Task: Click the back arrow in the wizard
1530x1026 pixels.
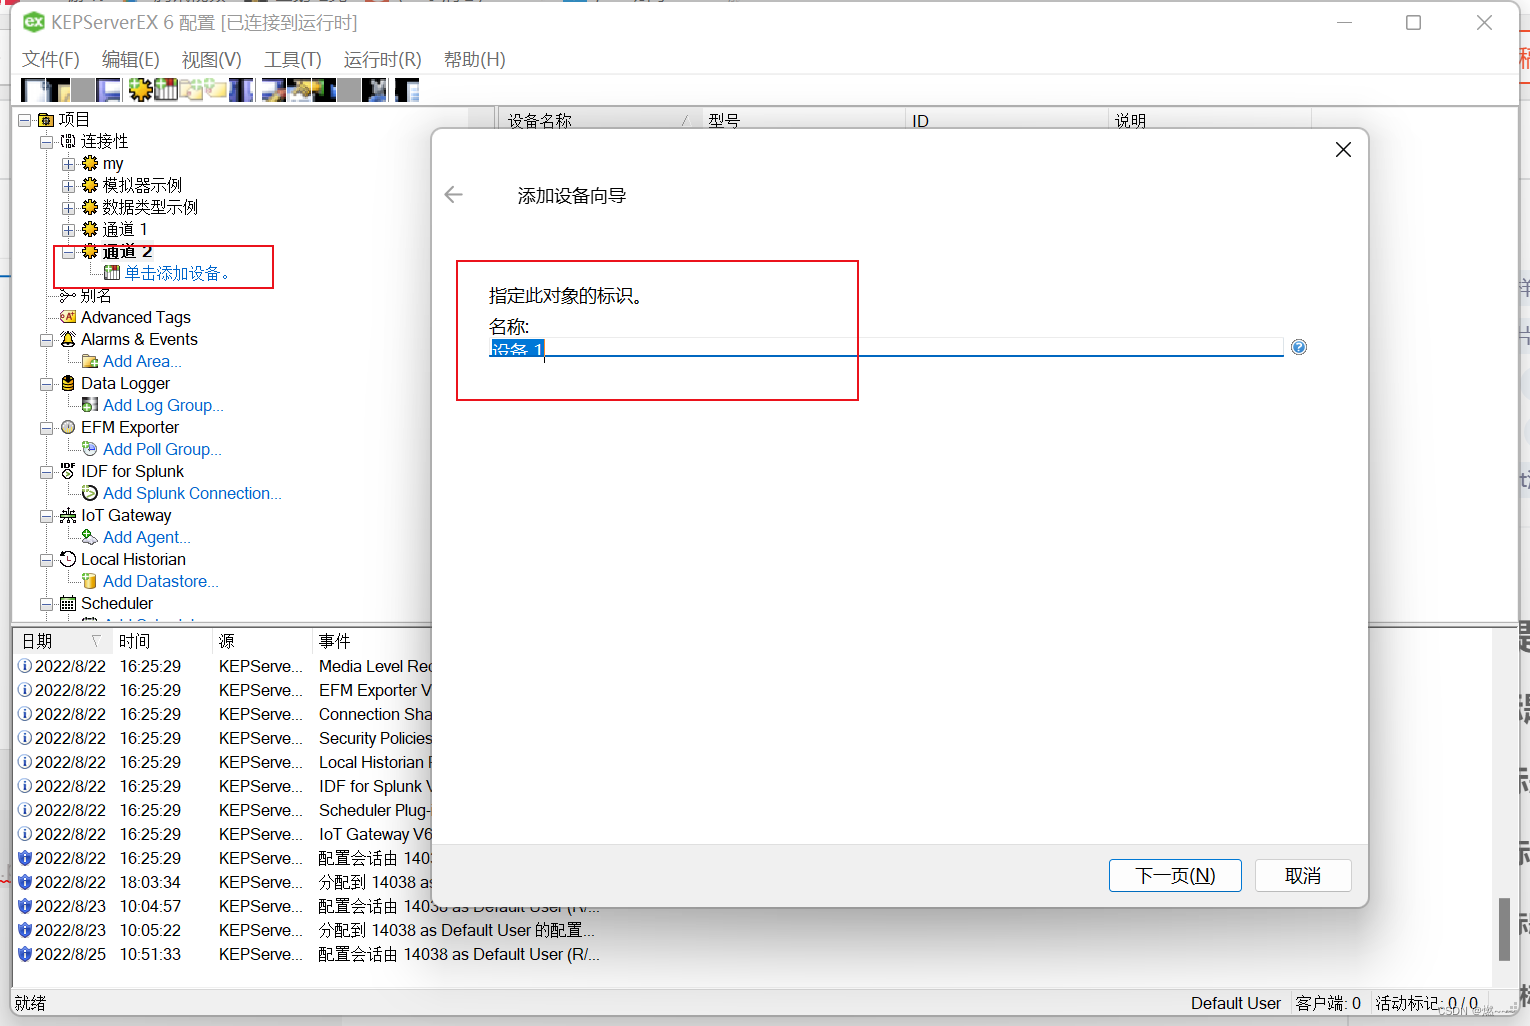Action: [x=454, y=195]
